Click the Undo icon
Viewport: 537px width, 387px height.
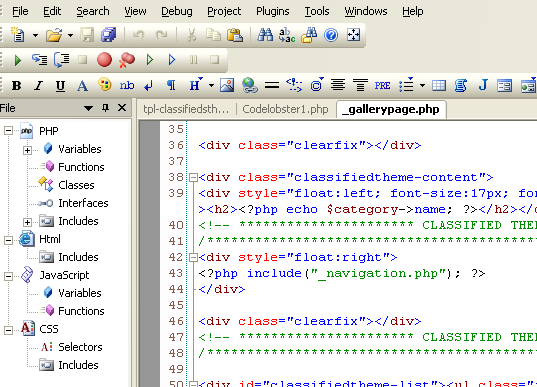[x=138, y=35]
